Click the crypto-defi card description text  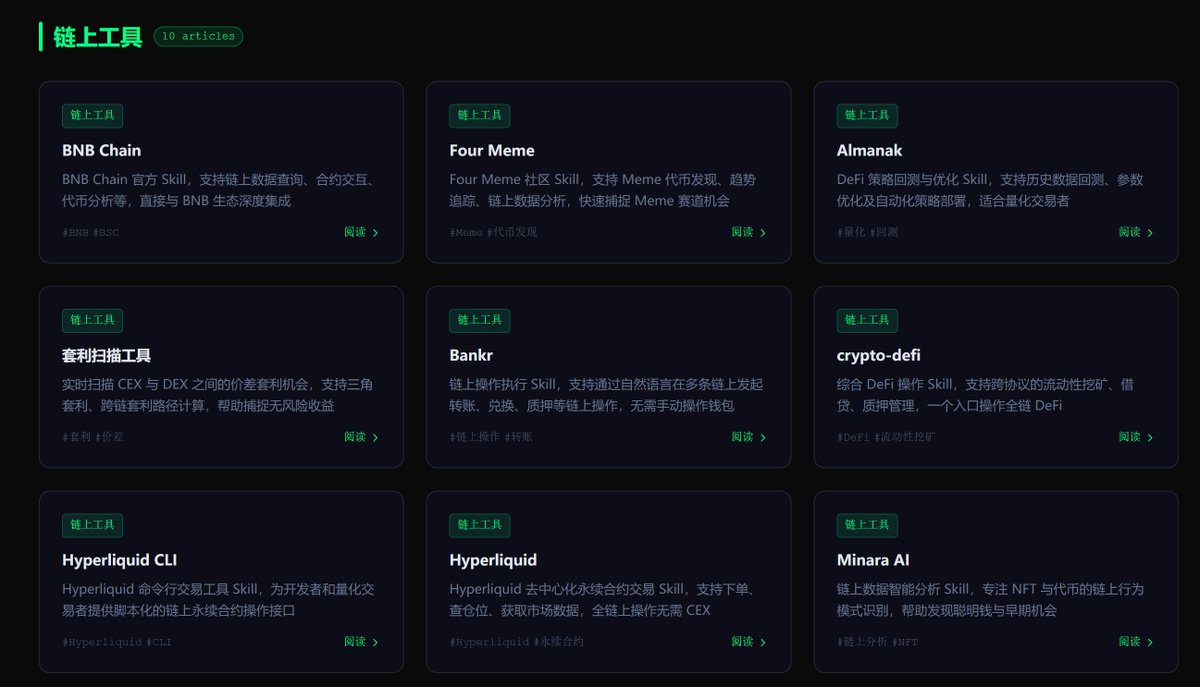pos(986,395)
